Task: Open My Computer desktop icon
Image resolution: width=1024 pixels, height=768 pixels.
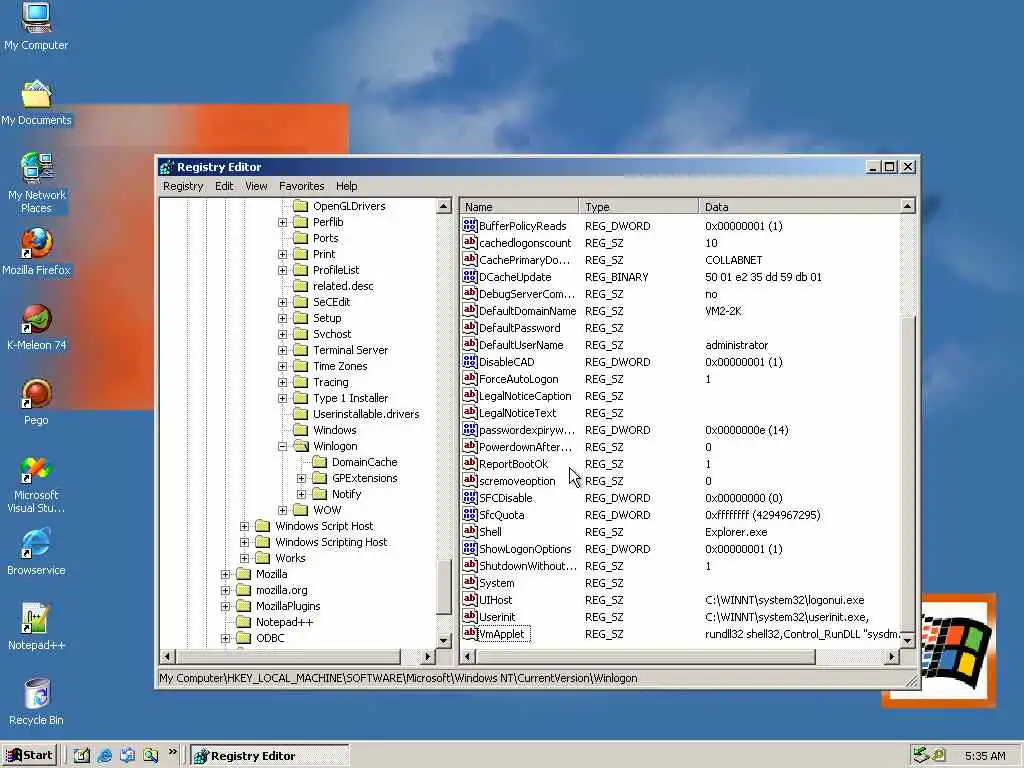Action: (x=36, y=18)
